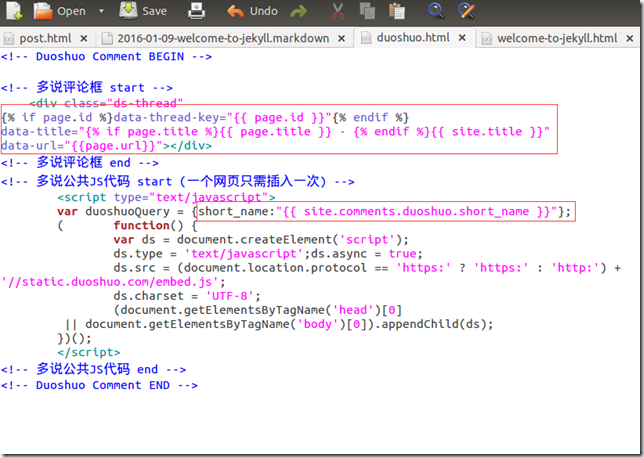Print the document using printer icon
This screenshot has height=458, width=644.
pyautogui.click(x=196, y=11)
